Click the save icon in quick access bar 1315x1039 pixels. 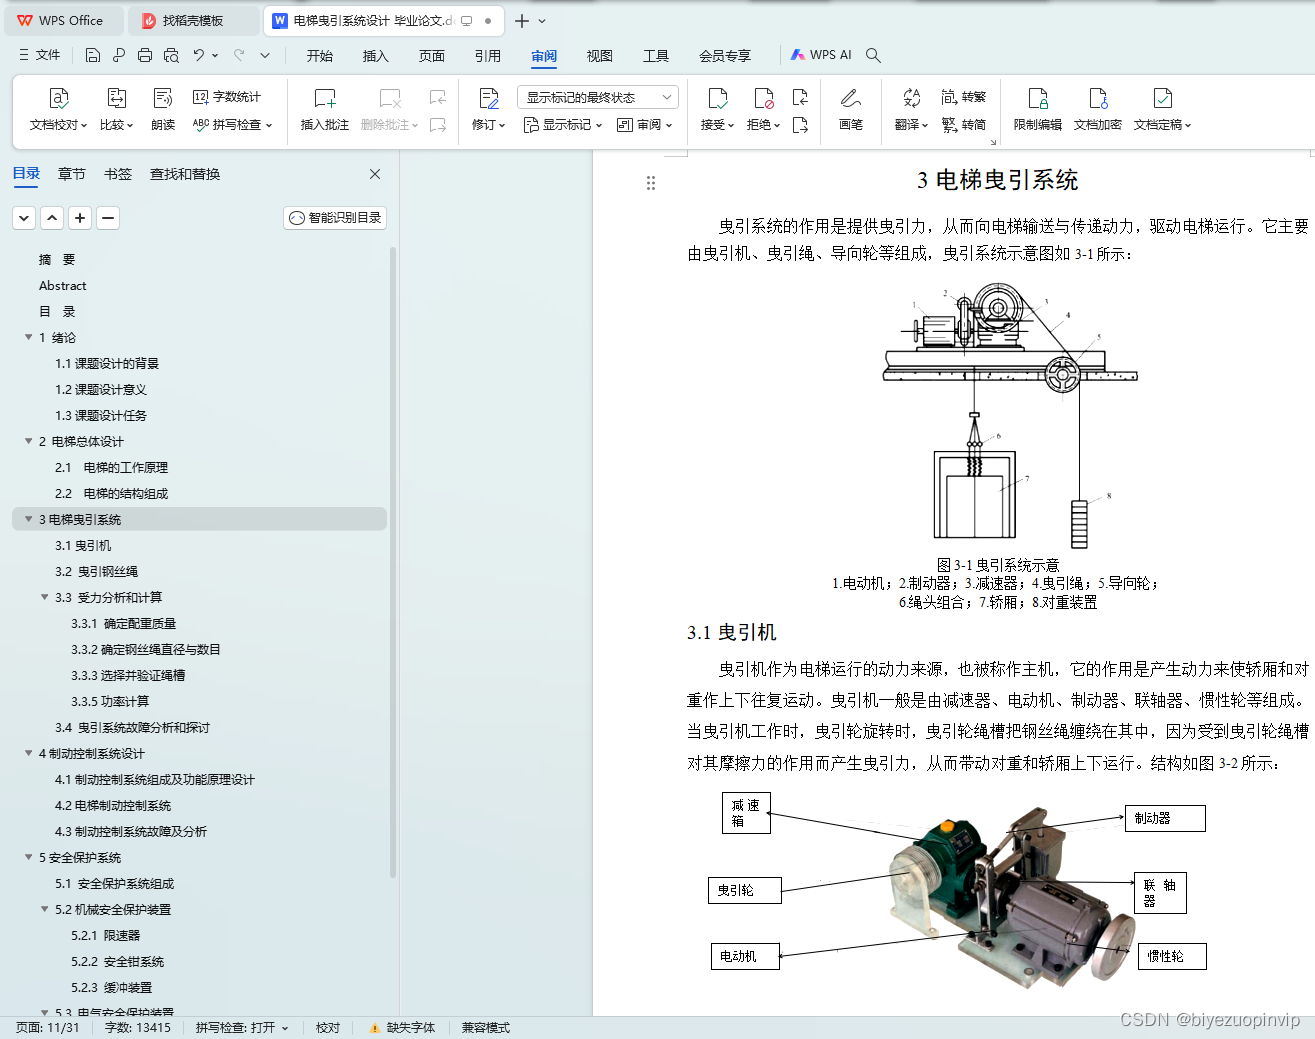[93, 55]
